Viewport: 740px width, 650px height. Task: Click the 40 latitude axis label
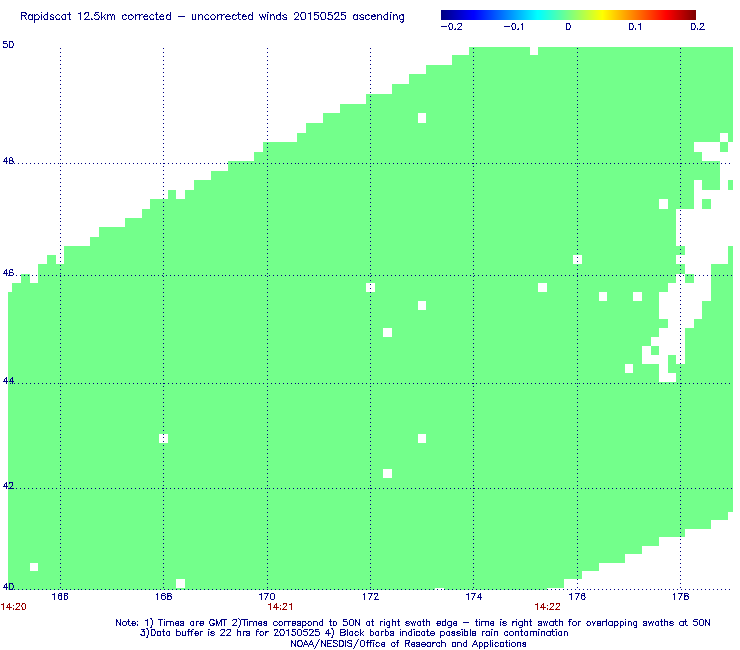(x=8, y=587)
